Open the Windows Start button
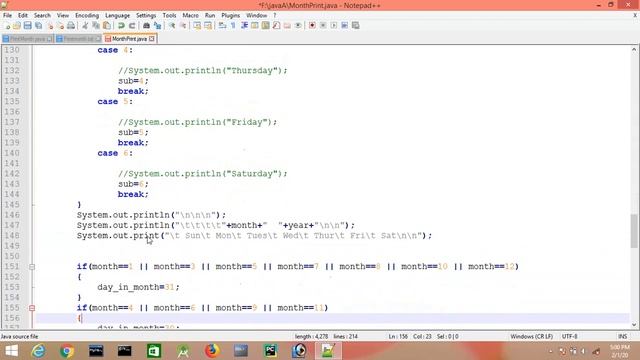The height and width of the screenshot is (360, 640). click(11, 351)
